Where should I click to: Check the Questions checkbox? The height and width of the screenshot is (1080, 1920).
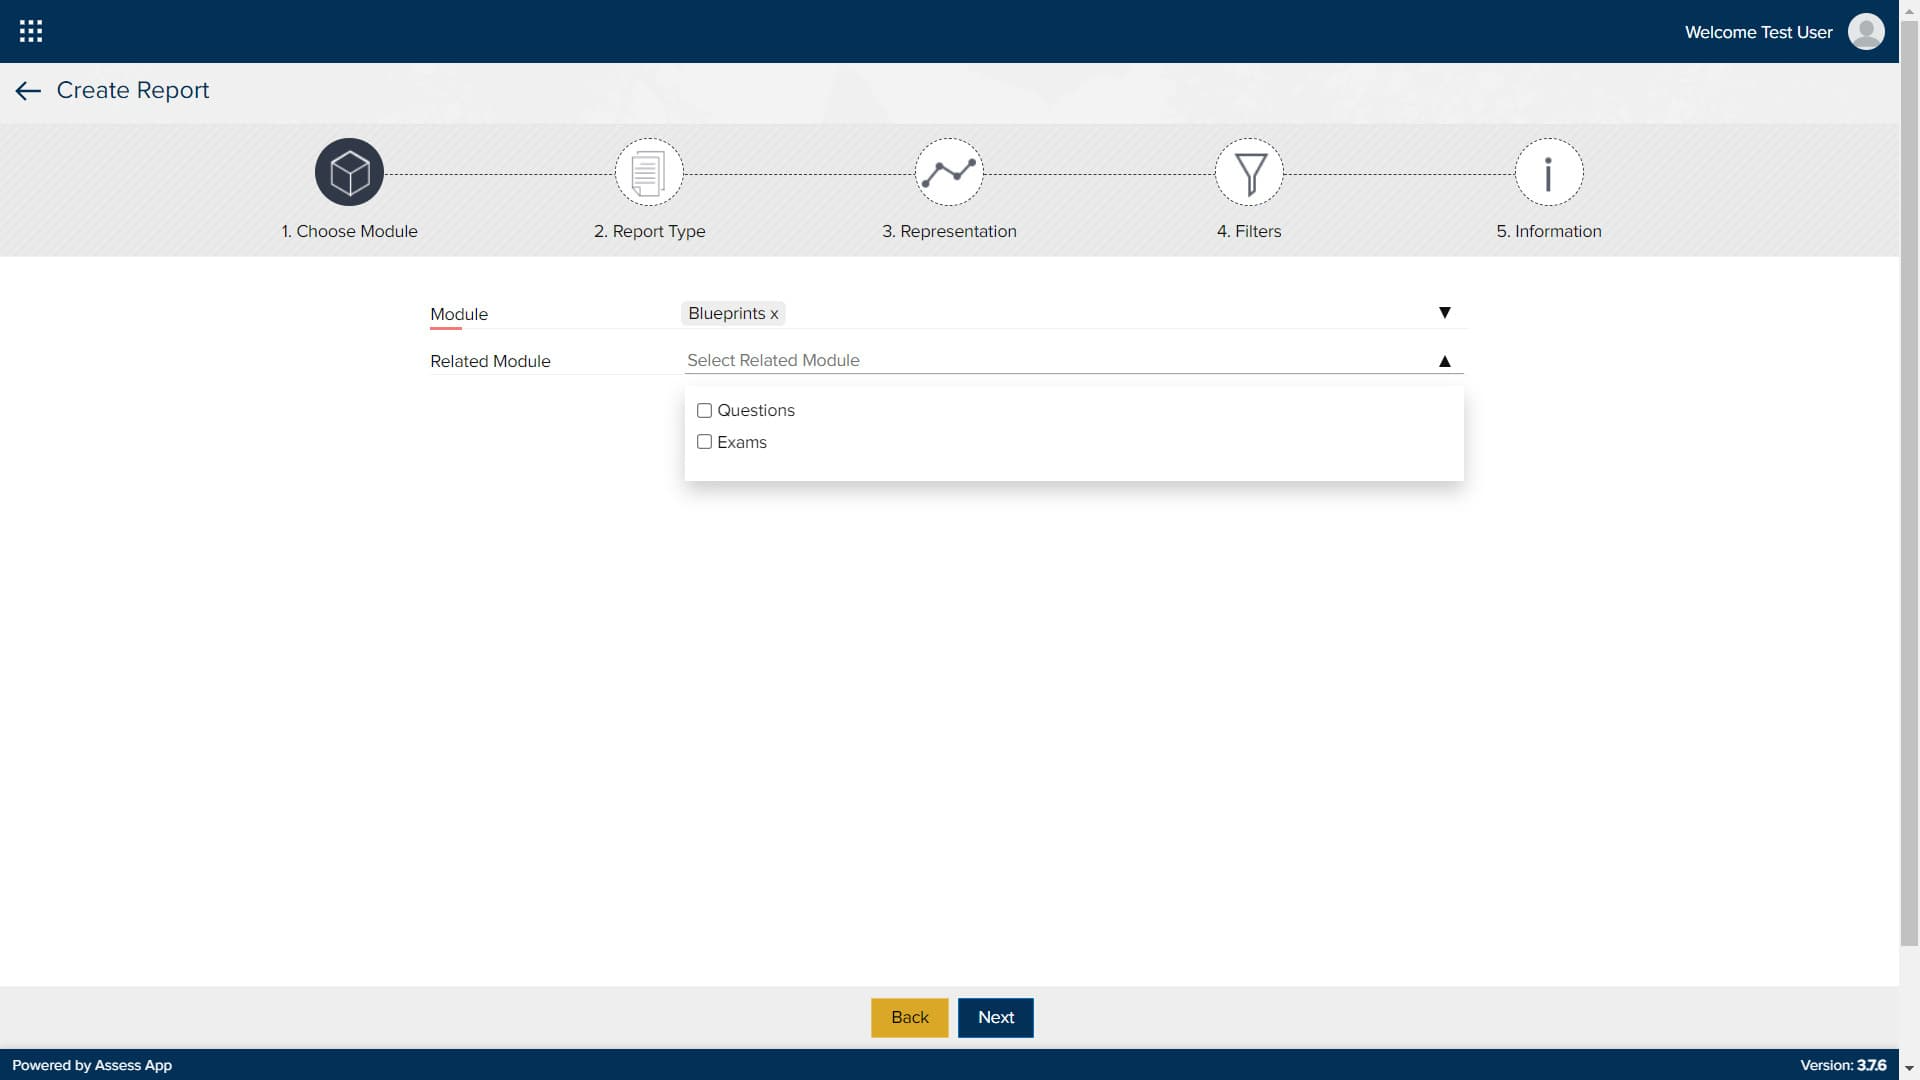pos(704,410)
